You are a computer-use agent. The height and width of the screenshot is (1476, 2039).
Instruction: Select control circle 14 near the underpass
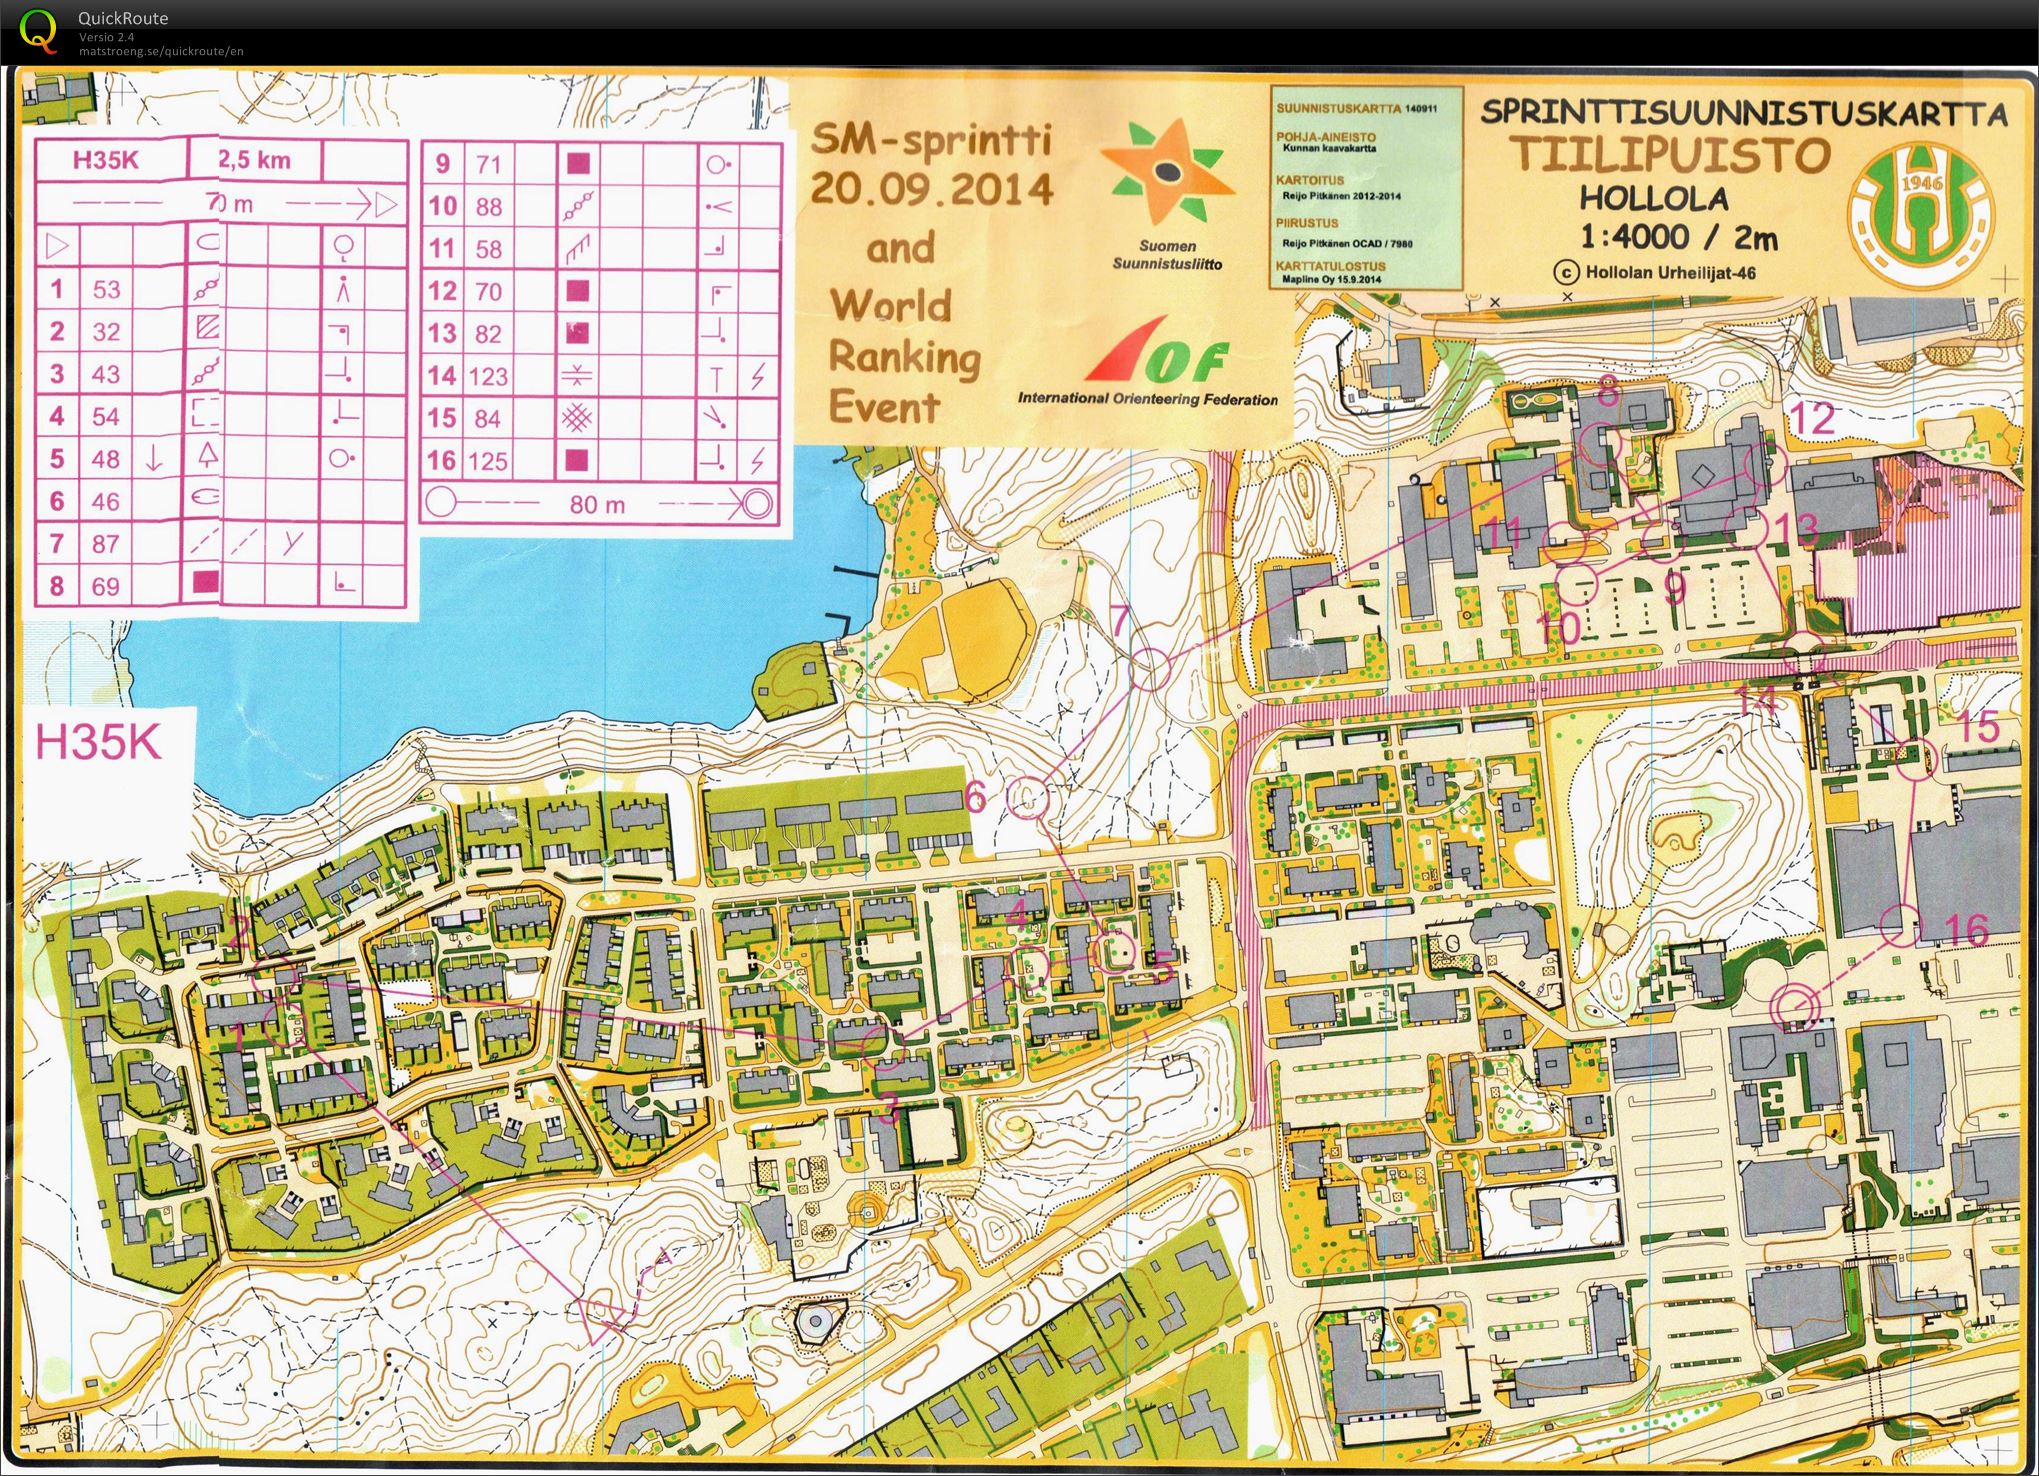(1806, 652)
